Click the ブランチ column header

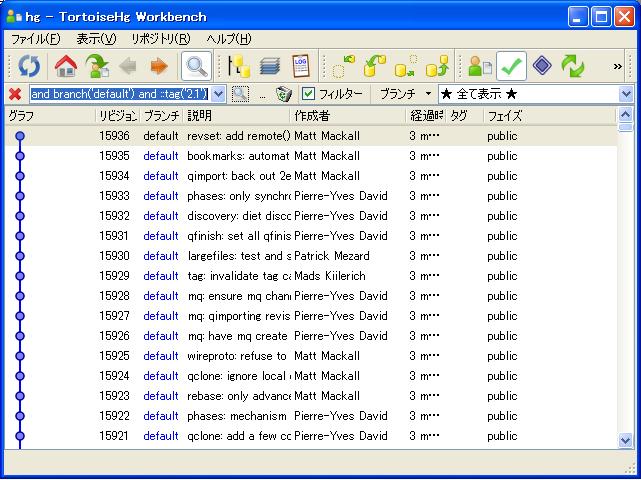pos(161,116)
